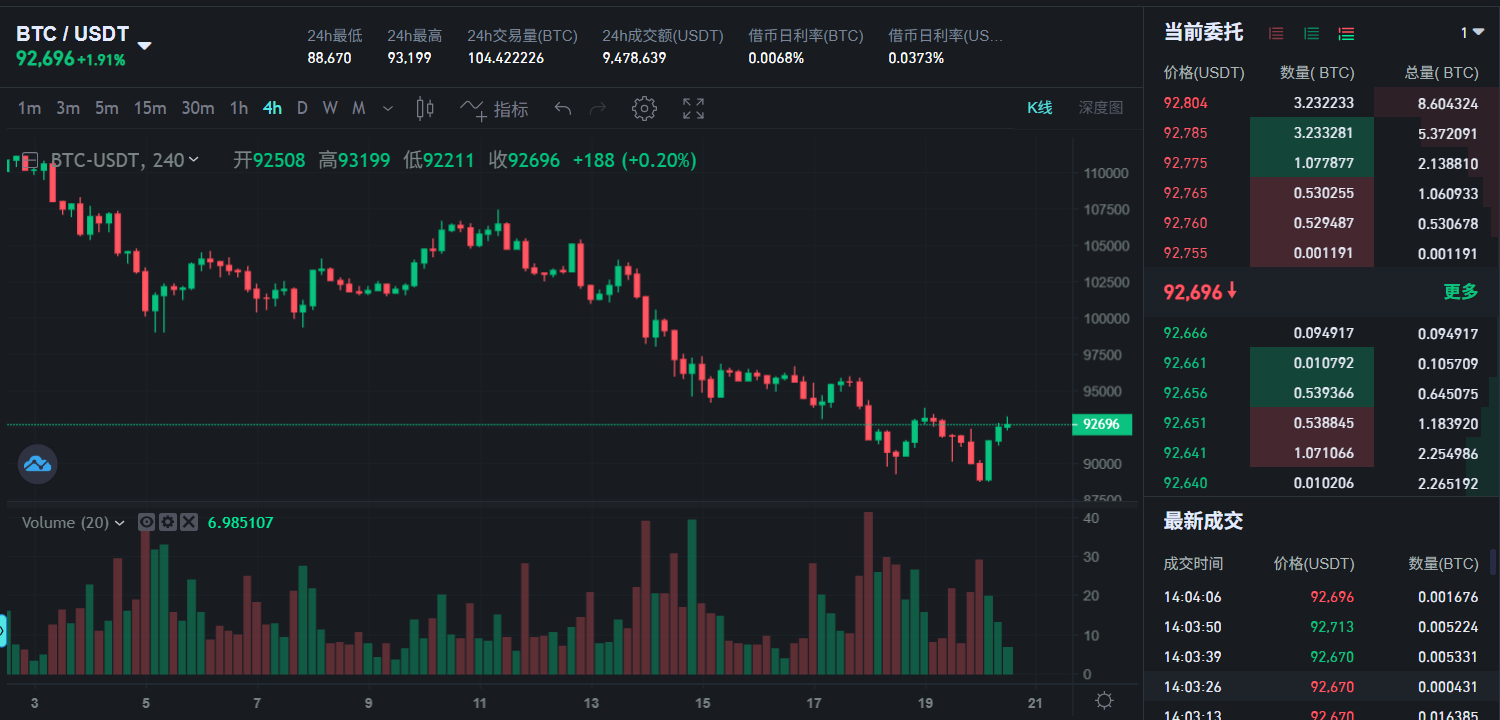Switch to the 深度图 depth chart tab
Viewport: 1500px width, 720px height.
(x=1100, y=108)
